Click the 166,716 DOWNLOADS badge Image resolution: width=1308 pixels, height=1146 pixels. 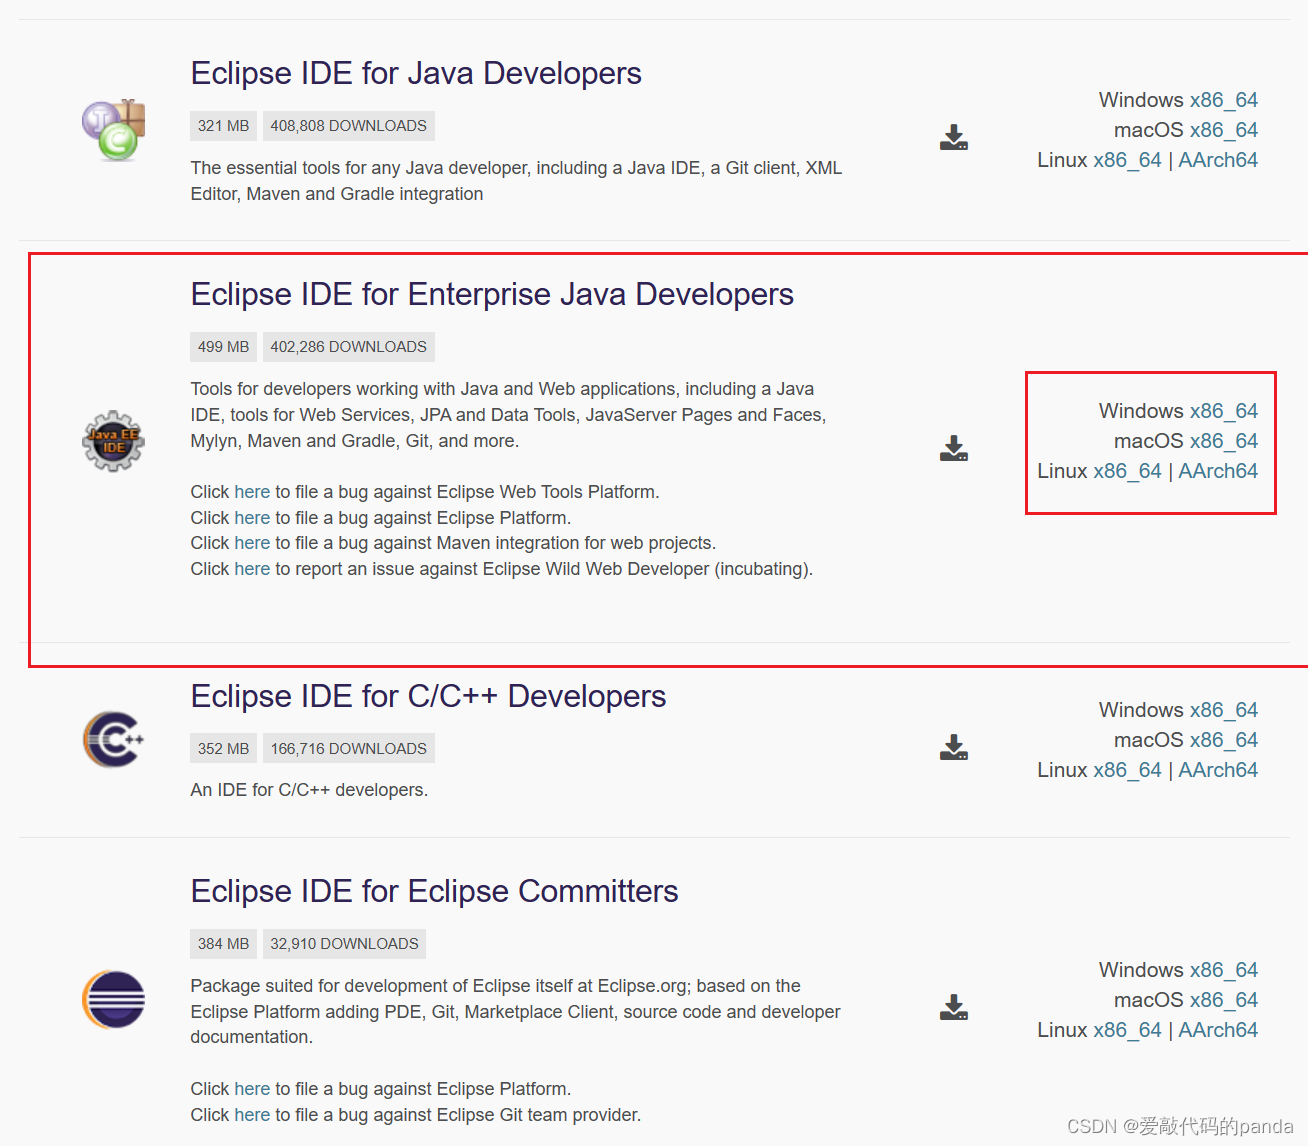pyautogui.click(x=349, y=749)
